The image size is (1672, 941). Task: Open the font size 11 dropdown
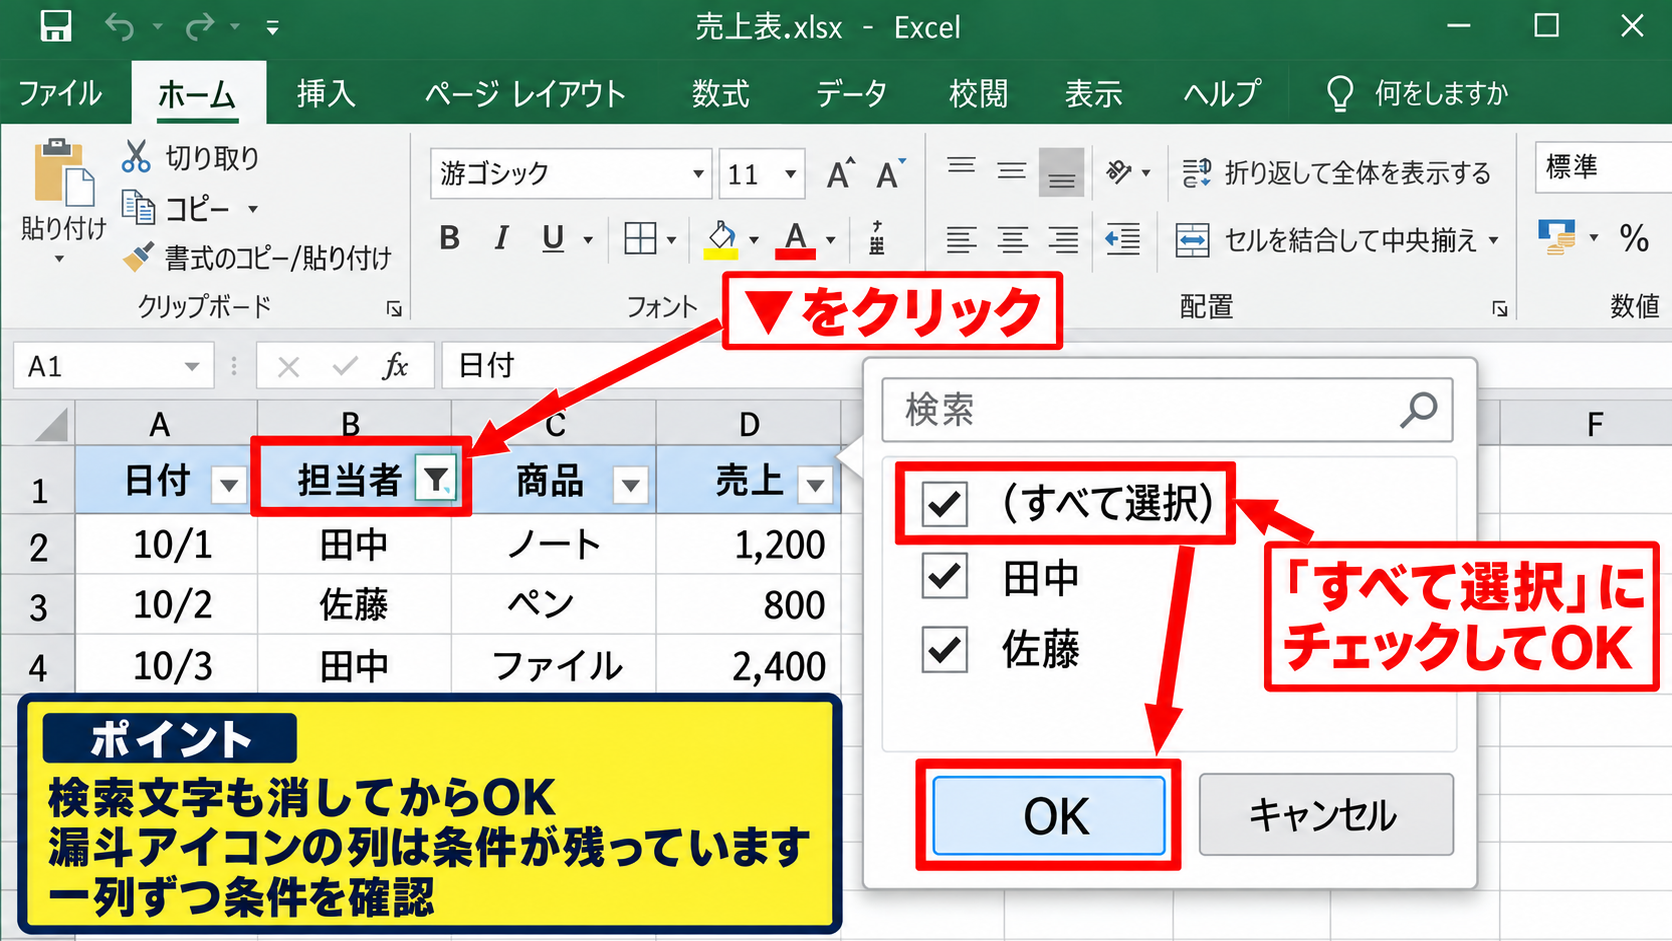point(790,174)
